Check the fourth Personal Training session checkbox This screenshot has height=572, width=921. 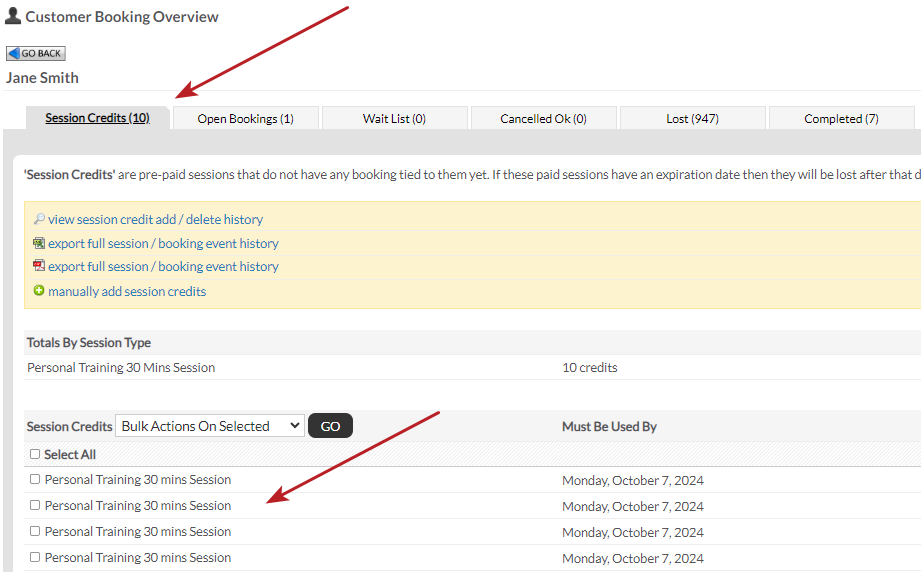(x=35, y=557)
